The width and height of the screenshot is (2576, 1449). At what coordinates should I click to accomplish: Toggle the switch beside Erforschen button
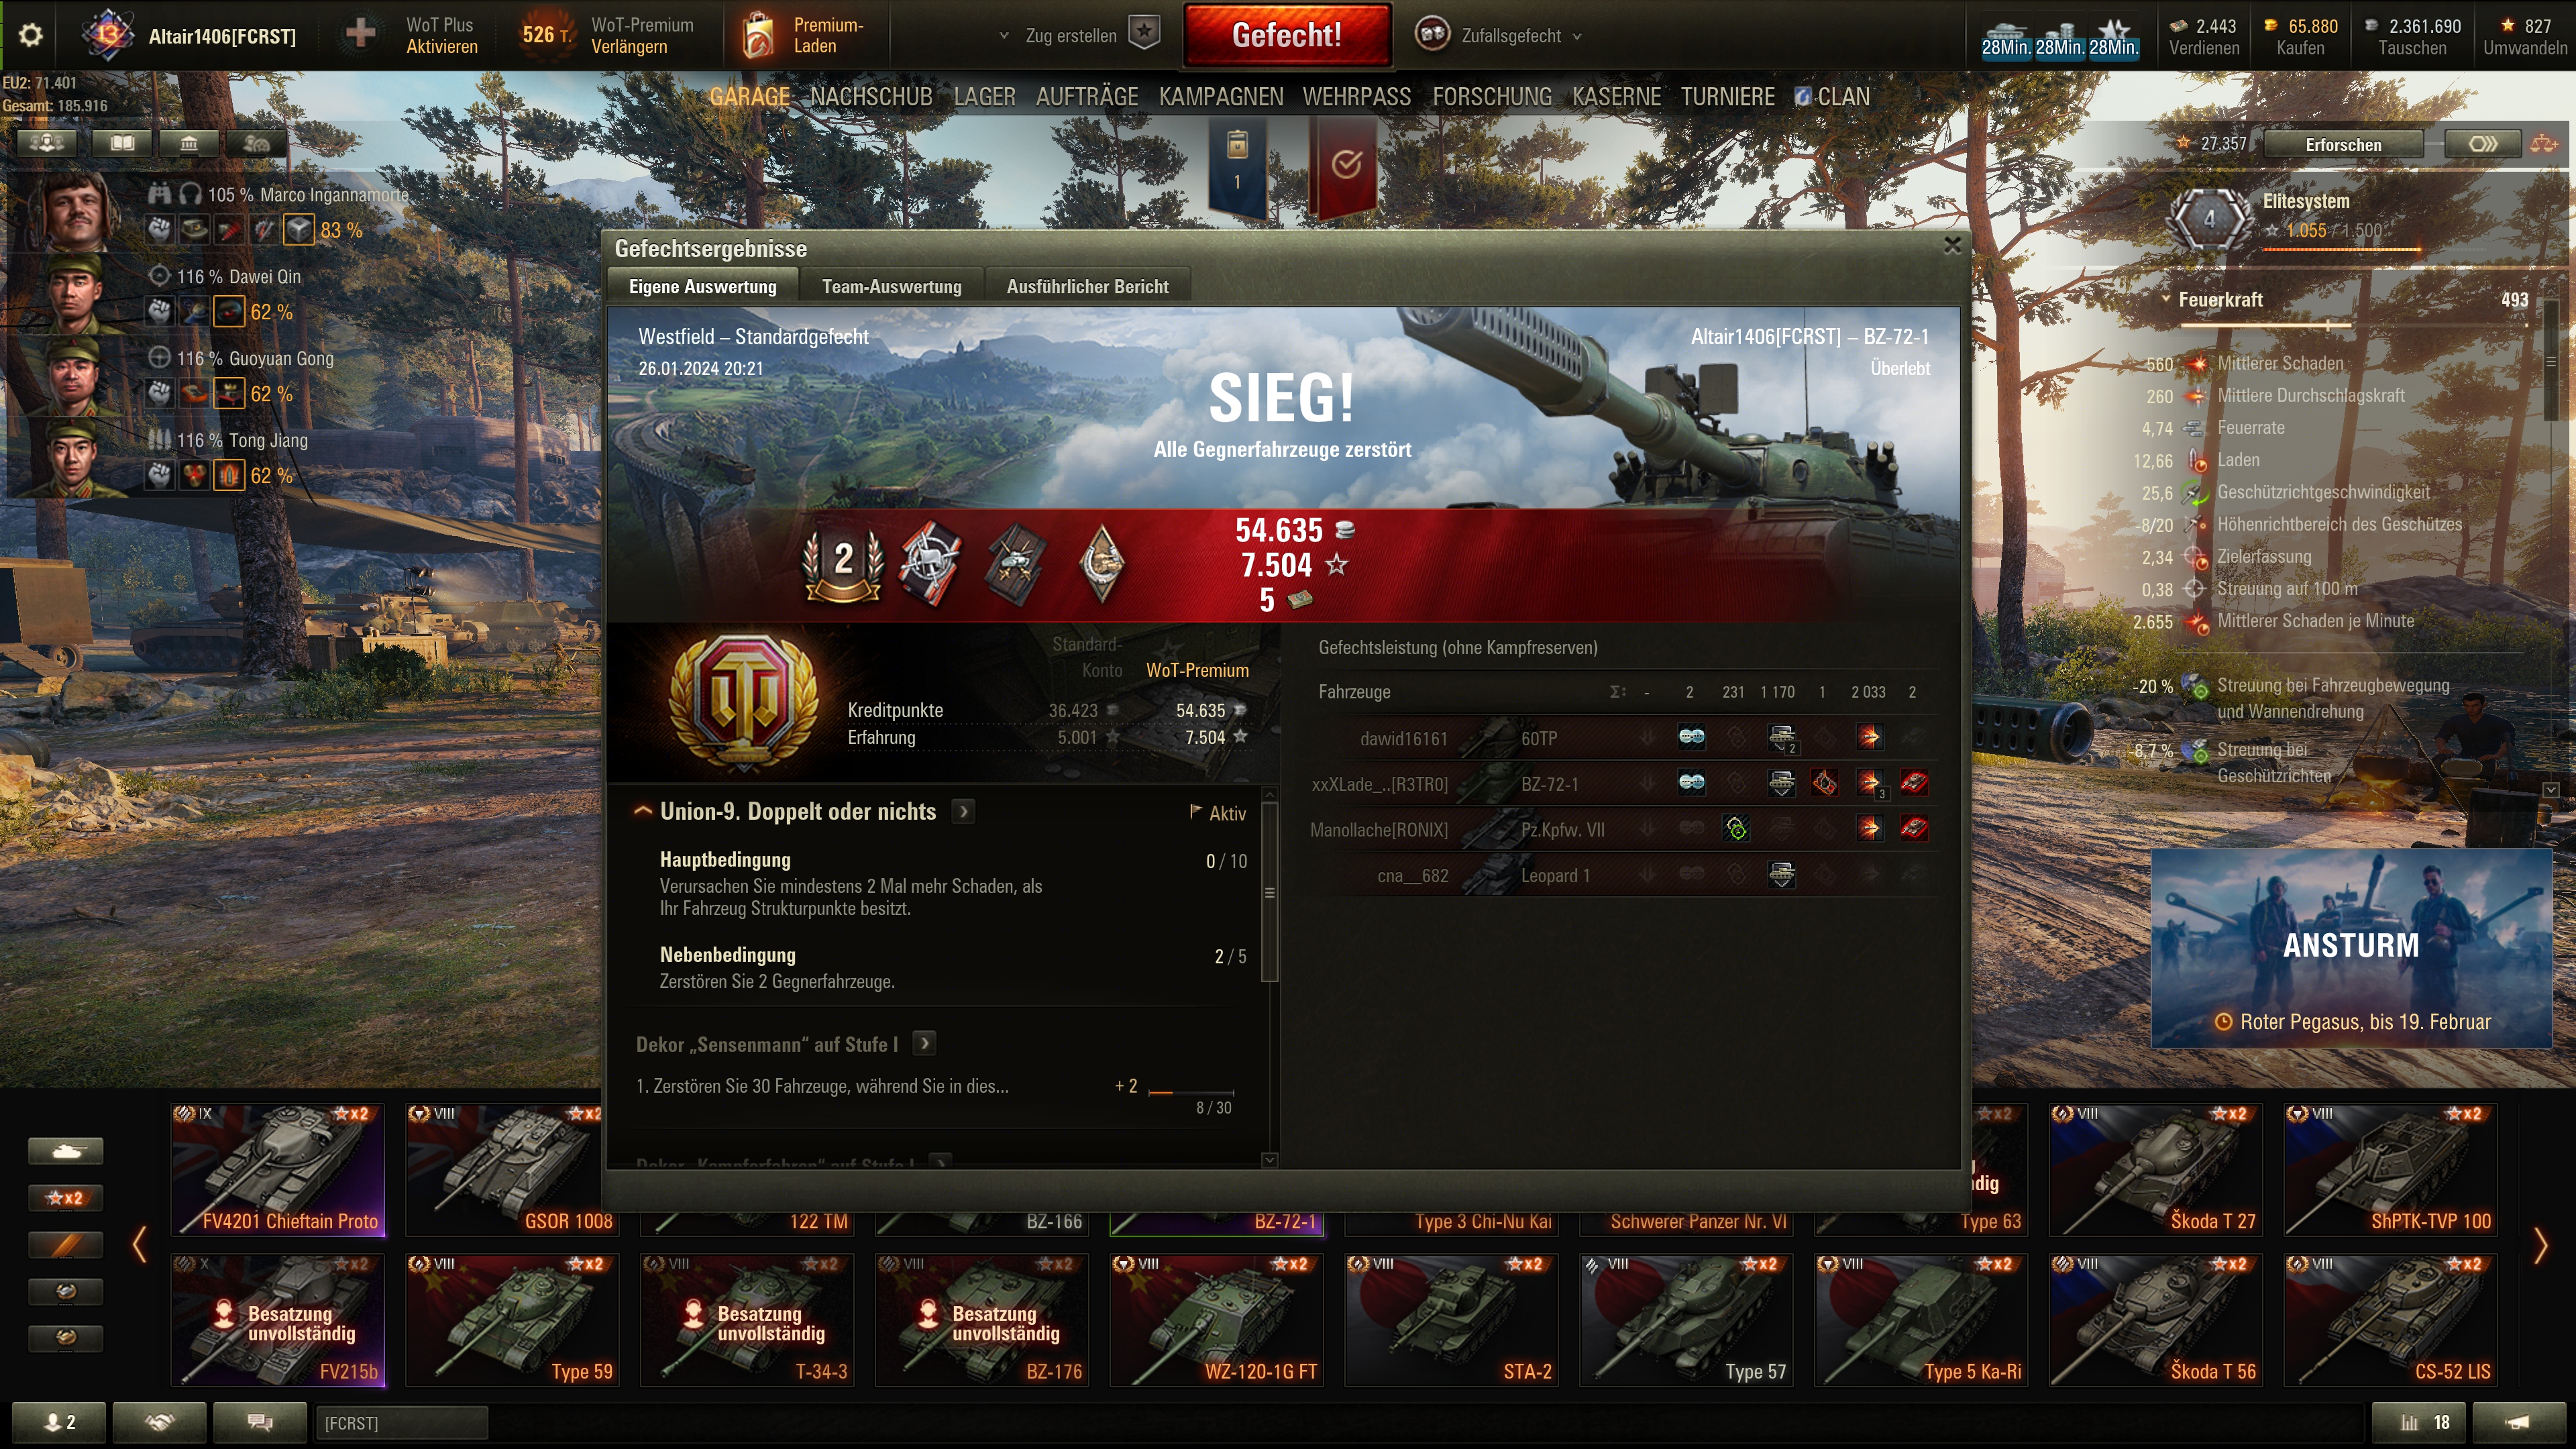2482,144
